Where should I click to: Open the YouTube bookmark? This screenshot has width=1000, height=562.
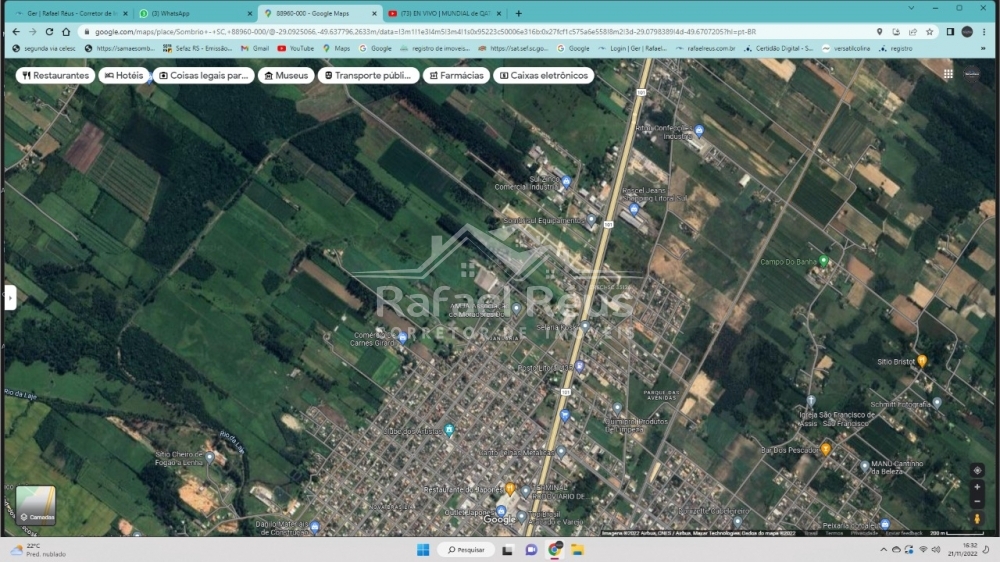click(x=295, y=48)
